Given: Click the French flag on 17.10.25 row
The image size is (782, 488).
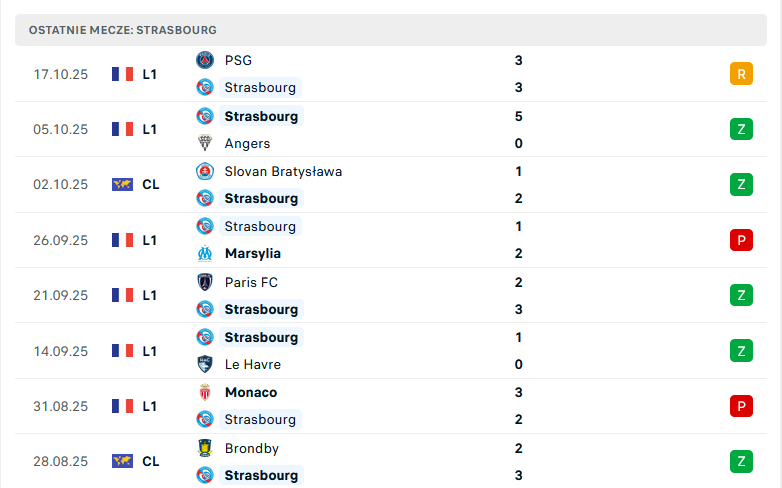Looking at the screenshot, I should [x=123, y=74].
